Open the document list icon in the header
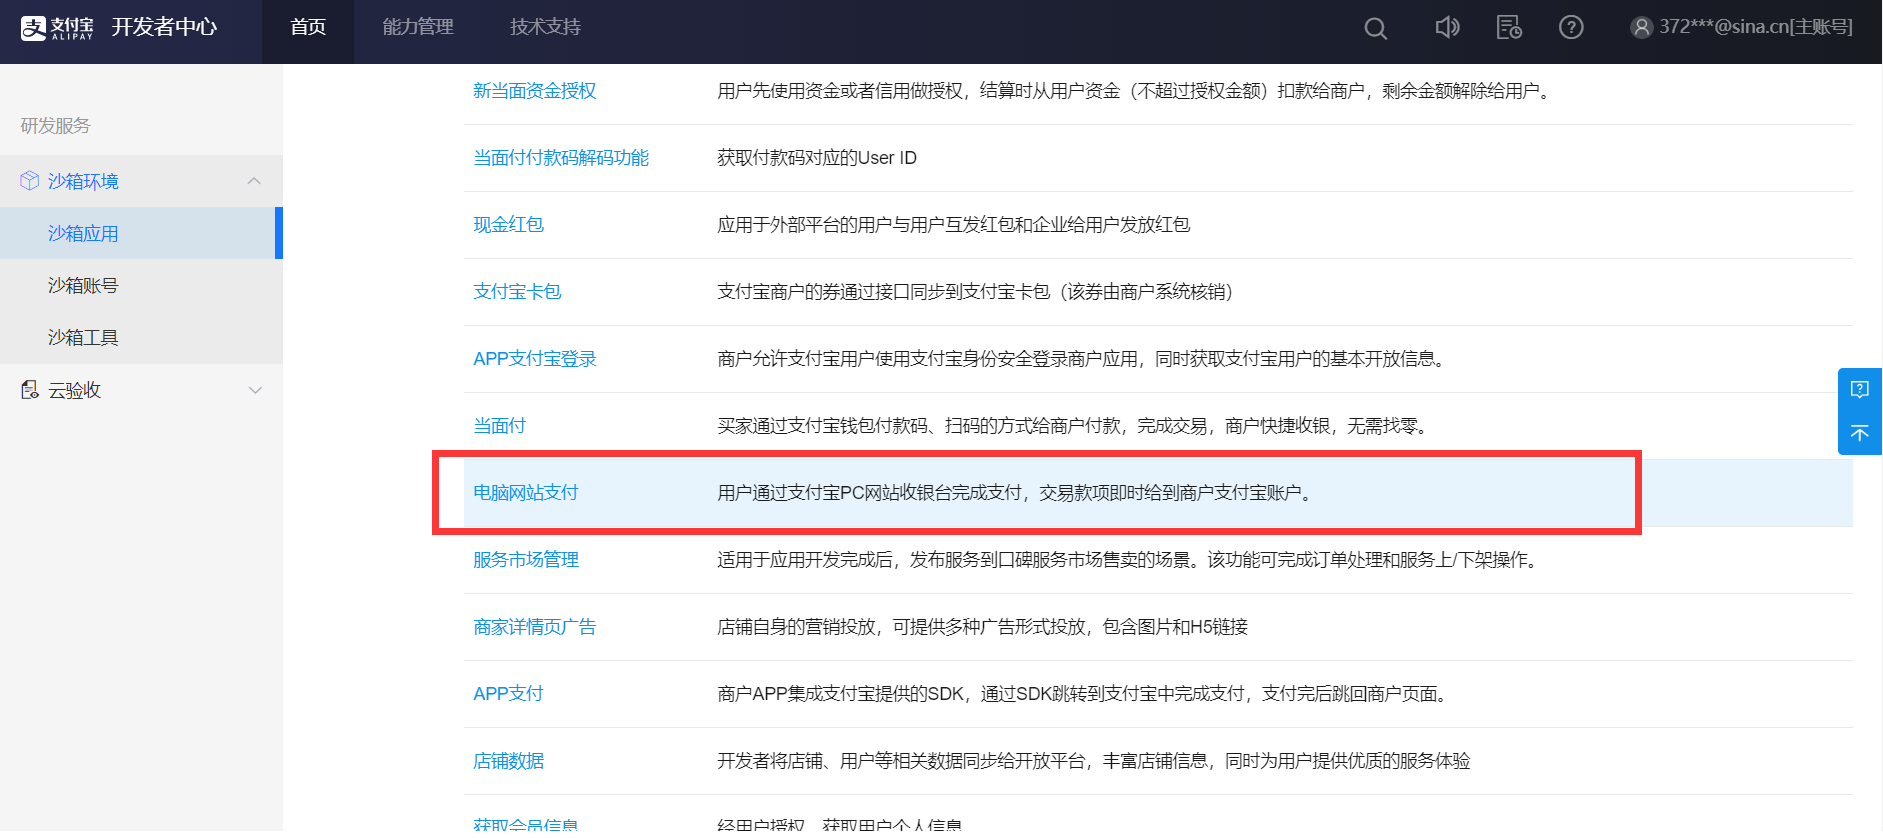Viewport: 1883px width, 838px height. pos(1509,27)
